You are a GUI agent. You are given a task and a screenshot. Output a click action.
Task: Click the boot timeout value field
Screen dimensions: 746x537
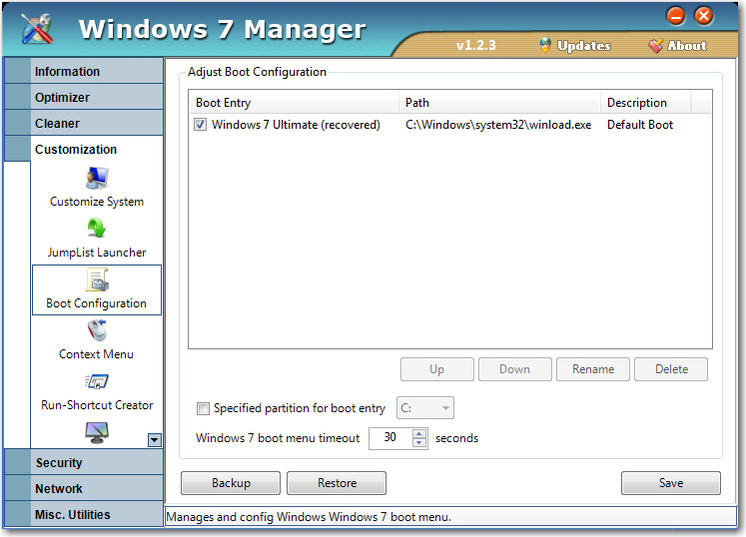click(391, 438)
